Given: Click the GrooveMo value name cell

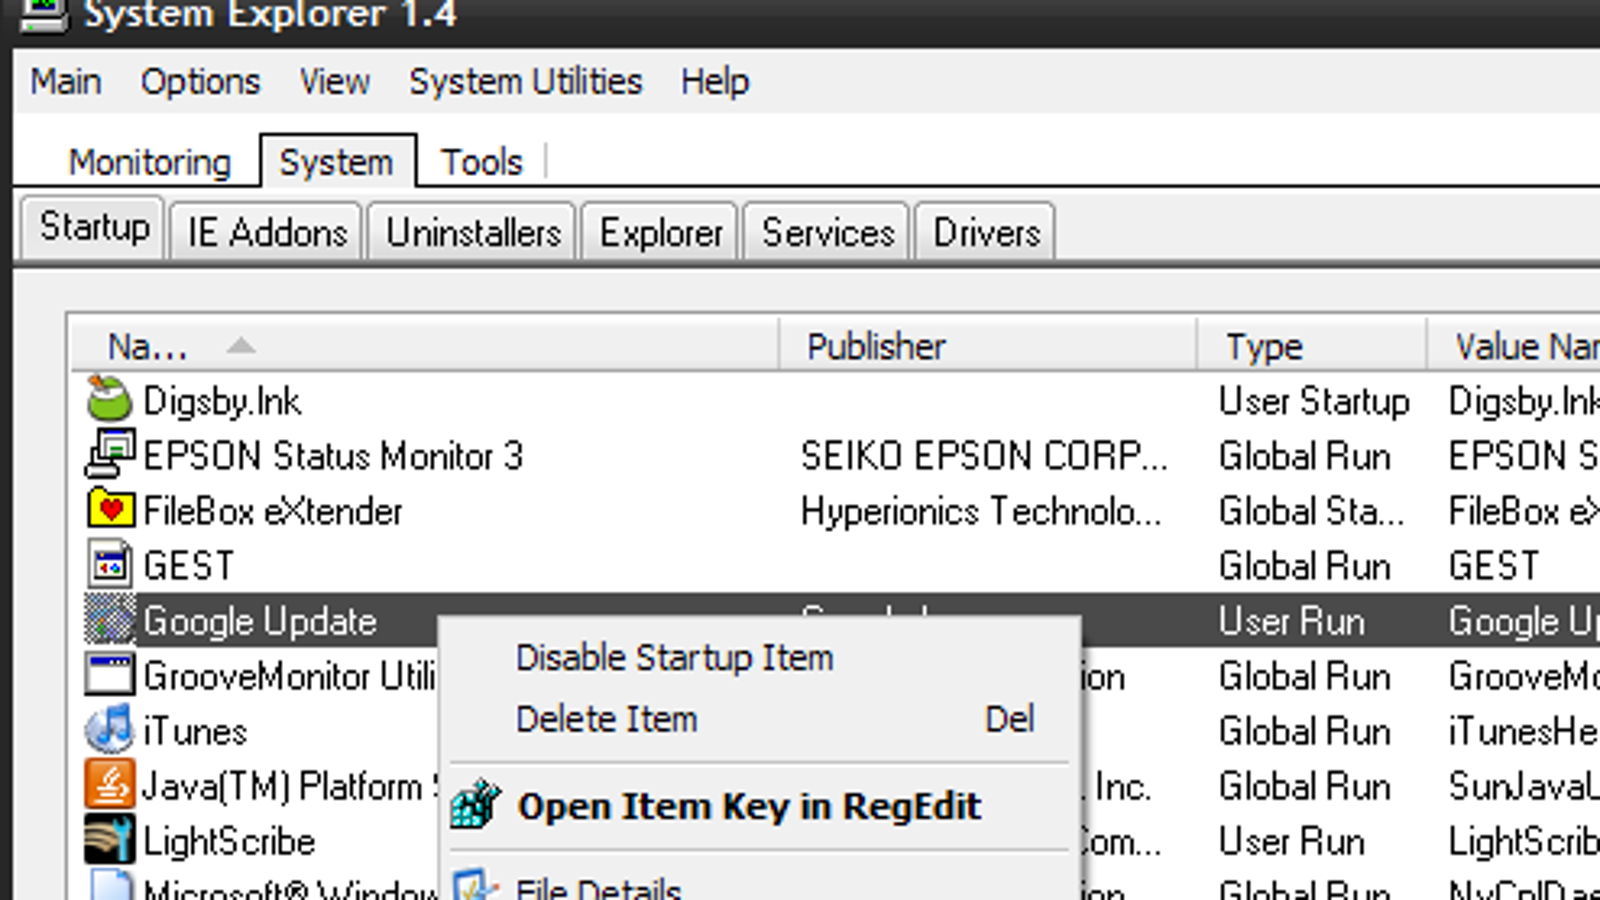Looking at the screenshot, I should pyautogui.click(x=1523, y=676).
